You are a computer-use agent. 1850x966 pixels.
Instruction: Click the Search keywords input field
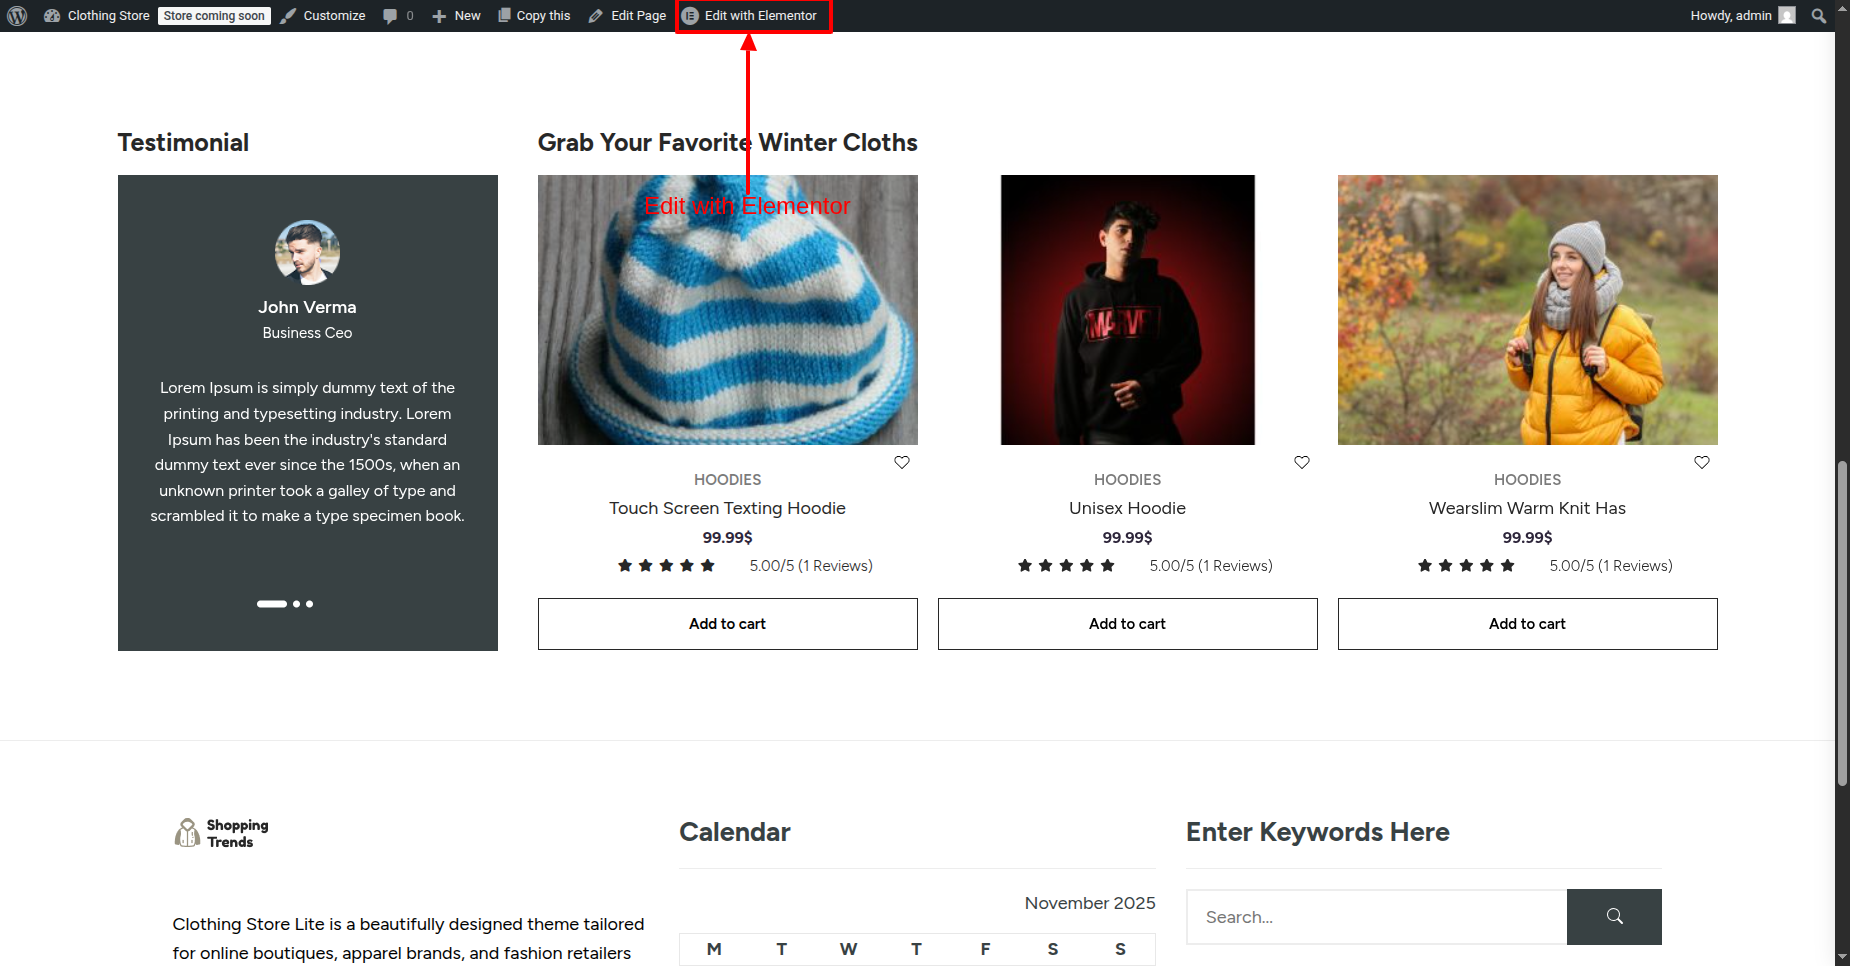(1376, 917)
